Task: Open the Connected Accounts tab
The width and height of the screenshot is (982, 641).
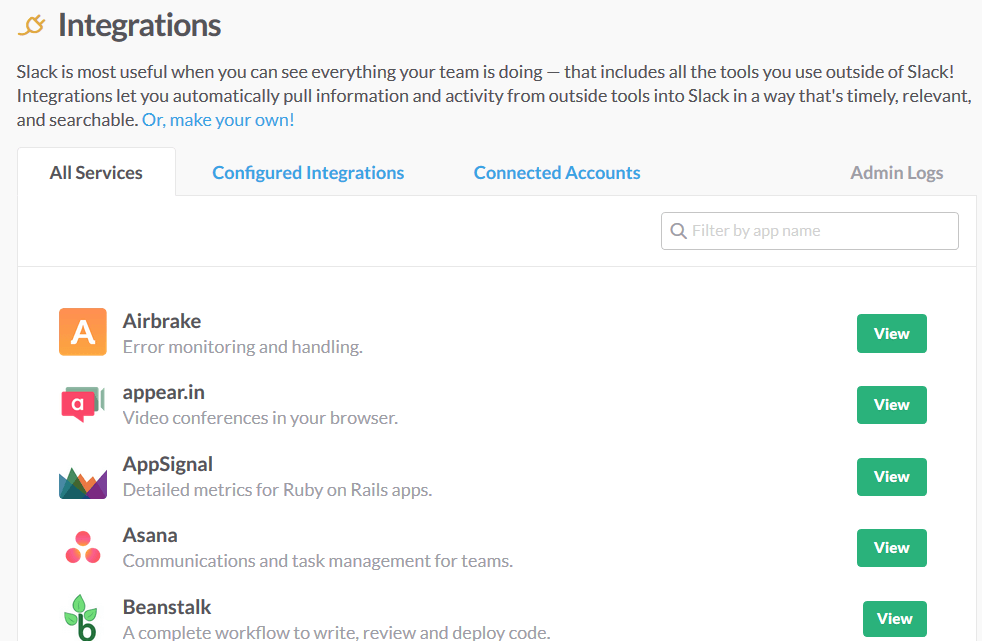Action: [557, 173]
